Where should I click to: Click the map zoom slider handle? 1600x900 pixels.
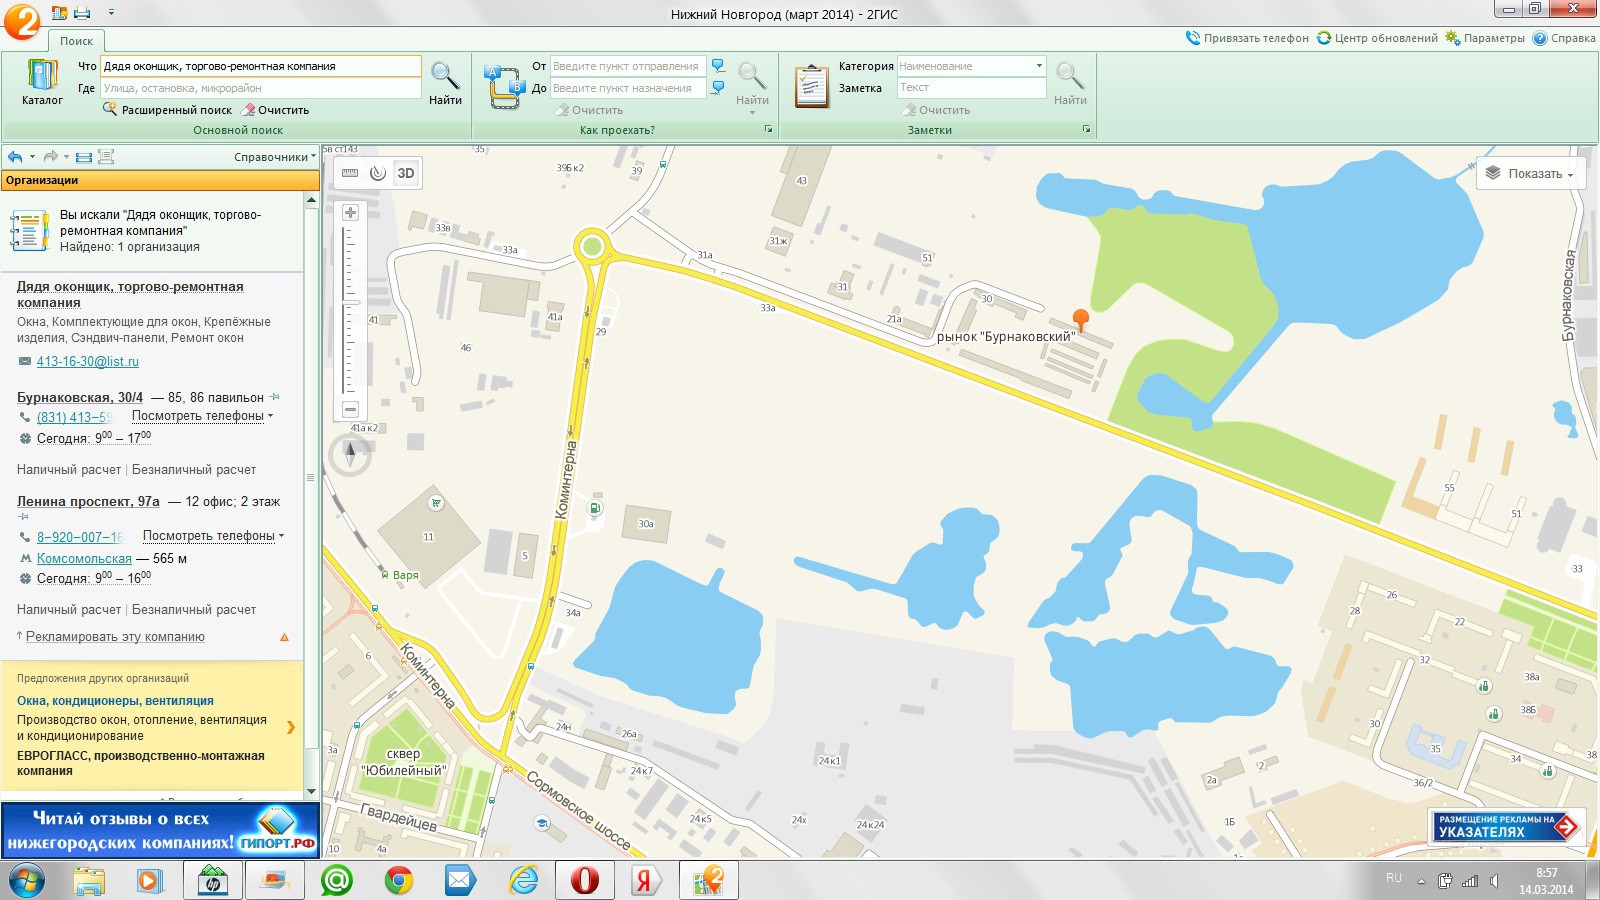tap(350, 300)
